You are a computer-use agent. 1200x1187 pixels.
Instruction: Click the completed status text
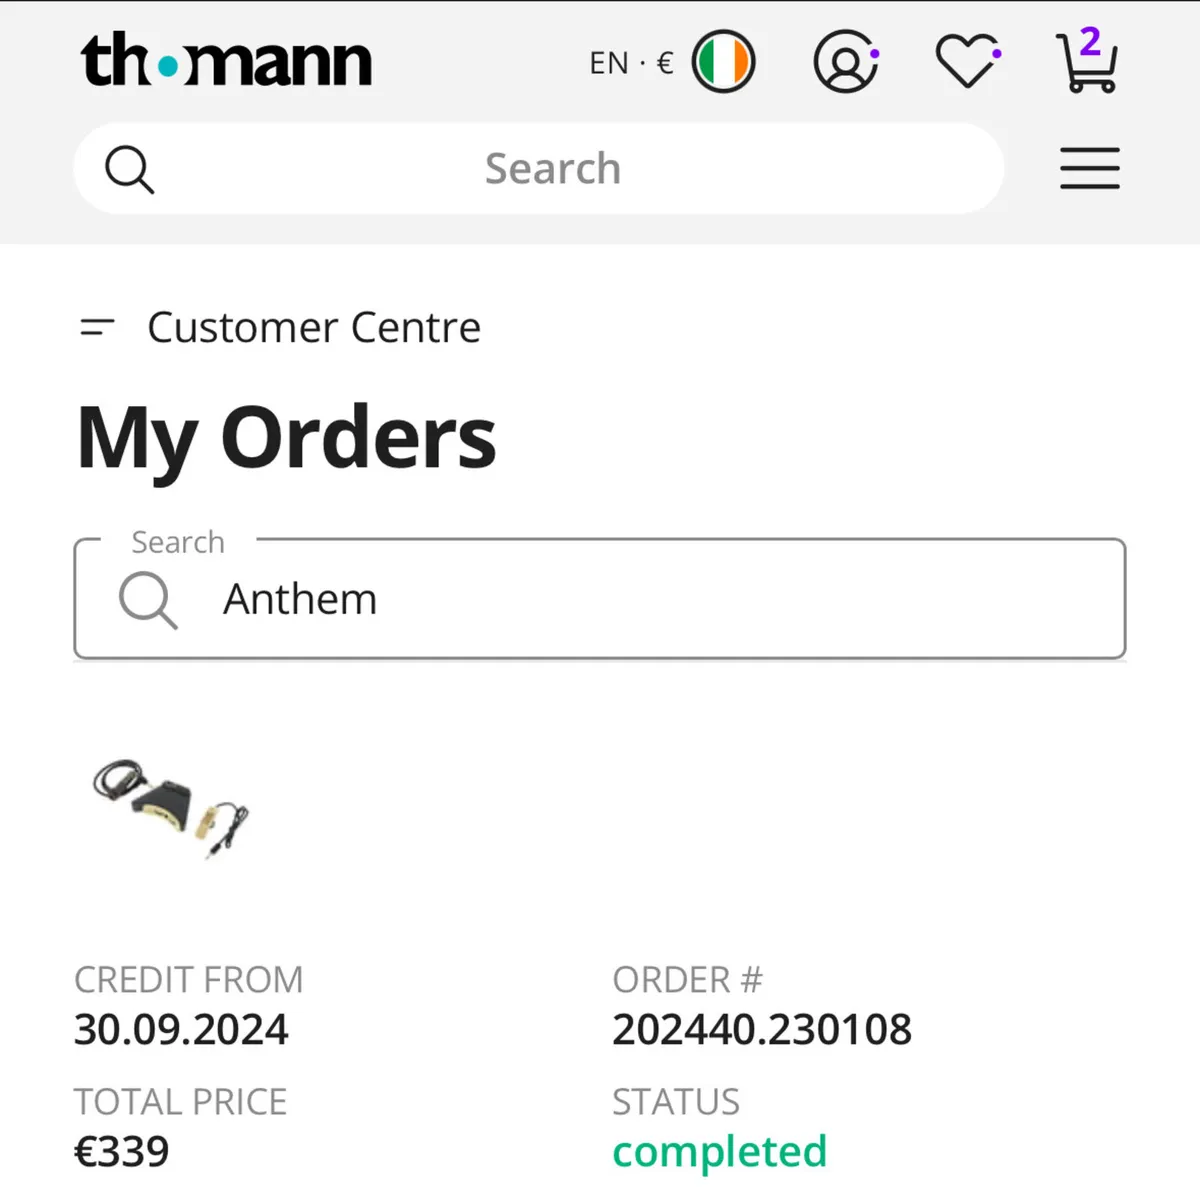click(x=720, y=1152)
